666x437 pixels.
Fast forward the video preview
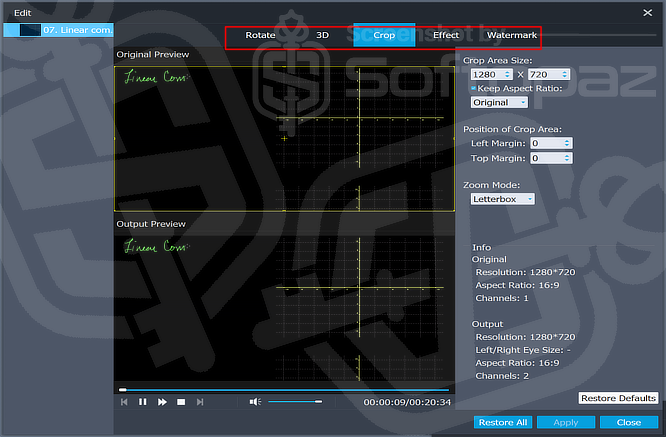(162, 402)
